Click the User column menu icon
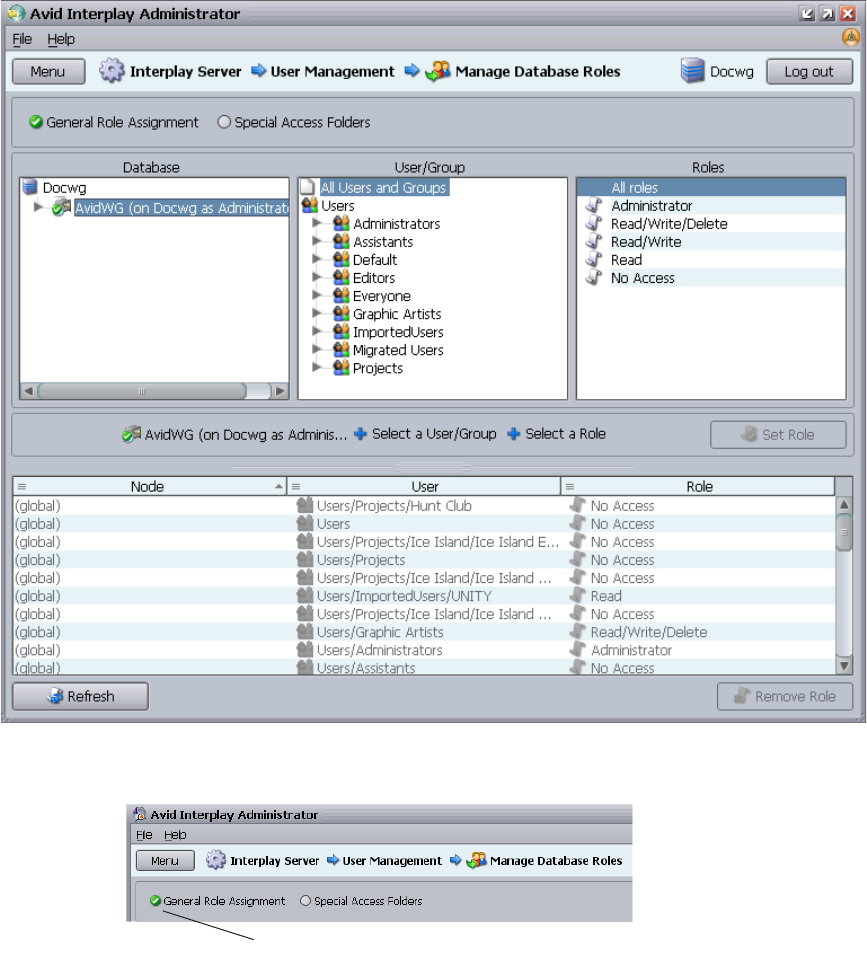Screen dimensions: 867x958 (x=296, y=486)
